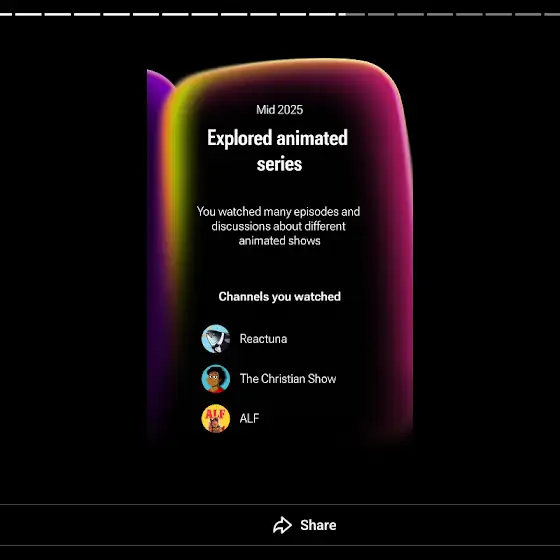The height and width of the screenshot is (560, 560).
Task: Open the yellow ALF channel avatar
Action: pyautogui.click(x=215, y=418)
